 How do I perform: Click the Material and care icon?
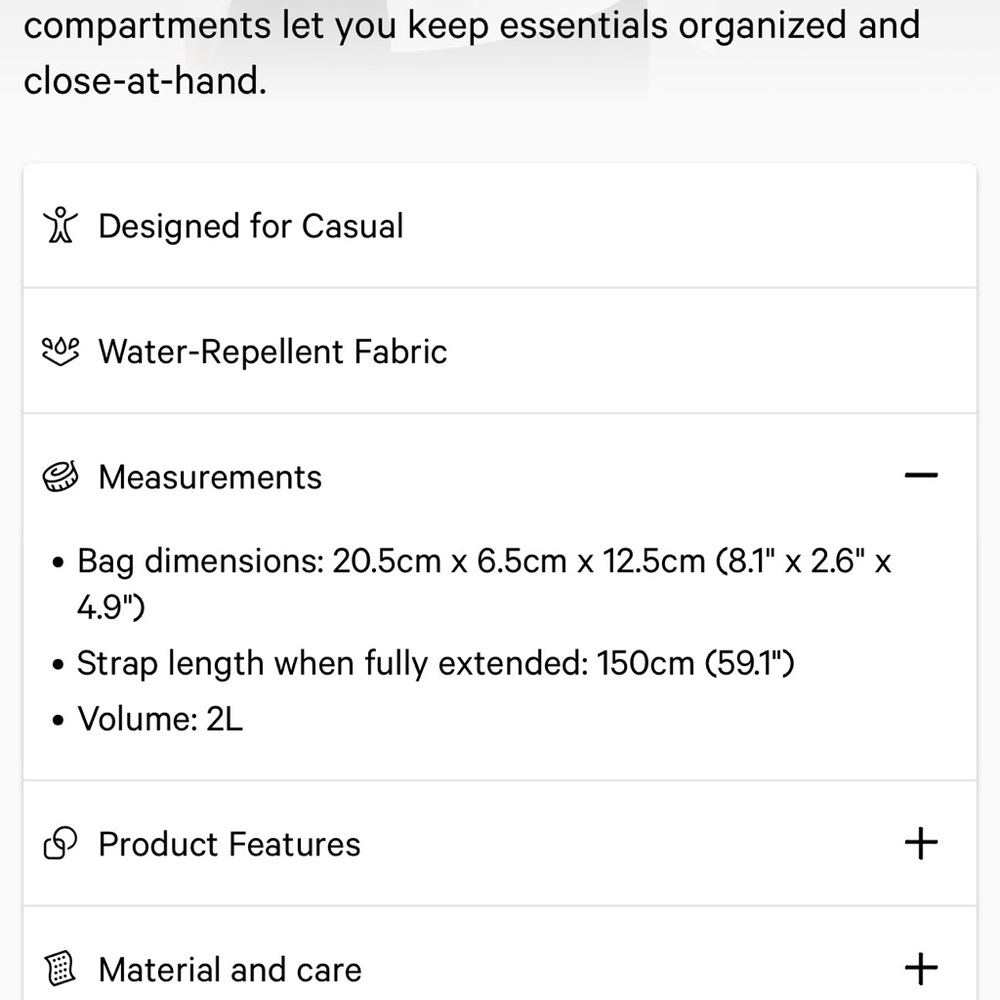click(60, 969)
